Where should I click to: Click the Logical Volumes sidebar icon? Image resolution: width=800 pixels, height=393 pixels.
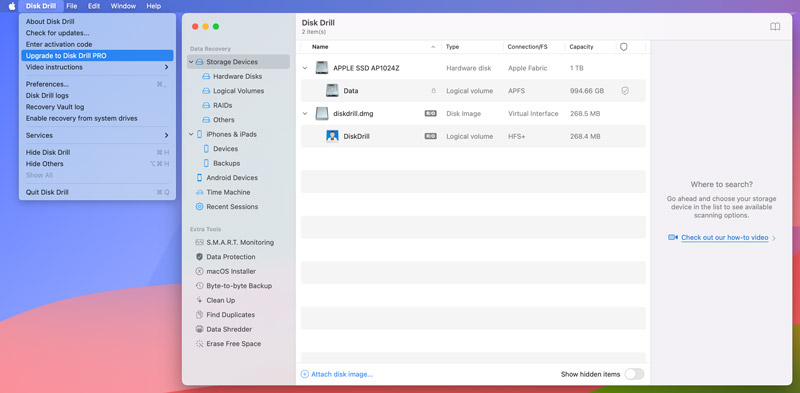point(206,91)
